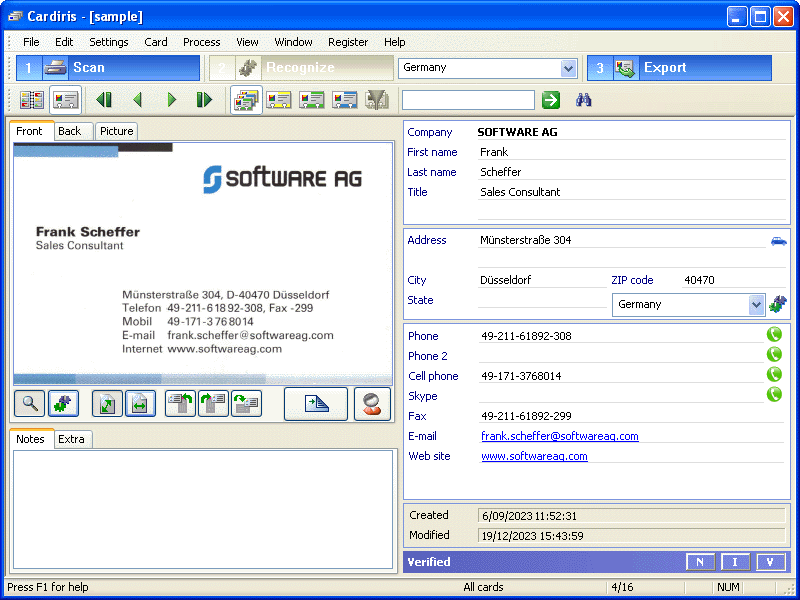Select the Notes tab

30,439
